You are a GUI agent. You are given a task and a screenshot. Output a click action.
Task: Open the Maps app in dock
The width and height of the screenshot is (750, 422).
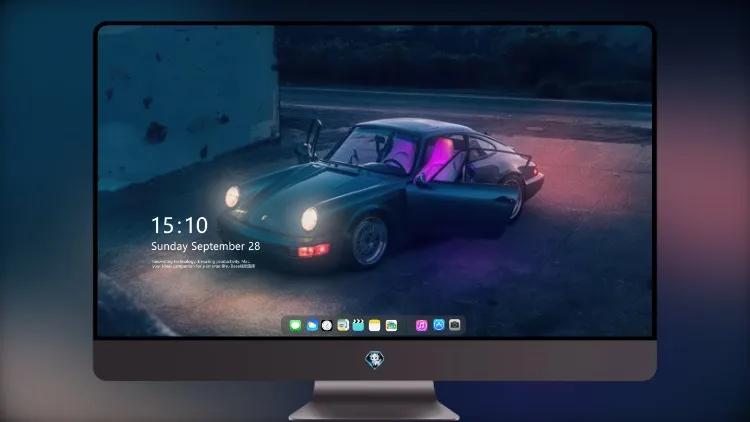point(343,325)
